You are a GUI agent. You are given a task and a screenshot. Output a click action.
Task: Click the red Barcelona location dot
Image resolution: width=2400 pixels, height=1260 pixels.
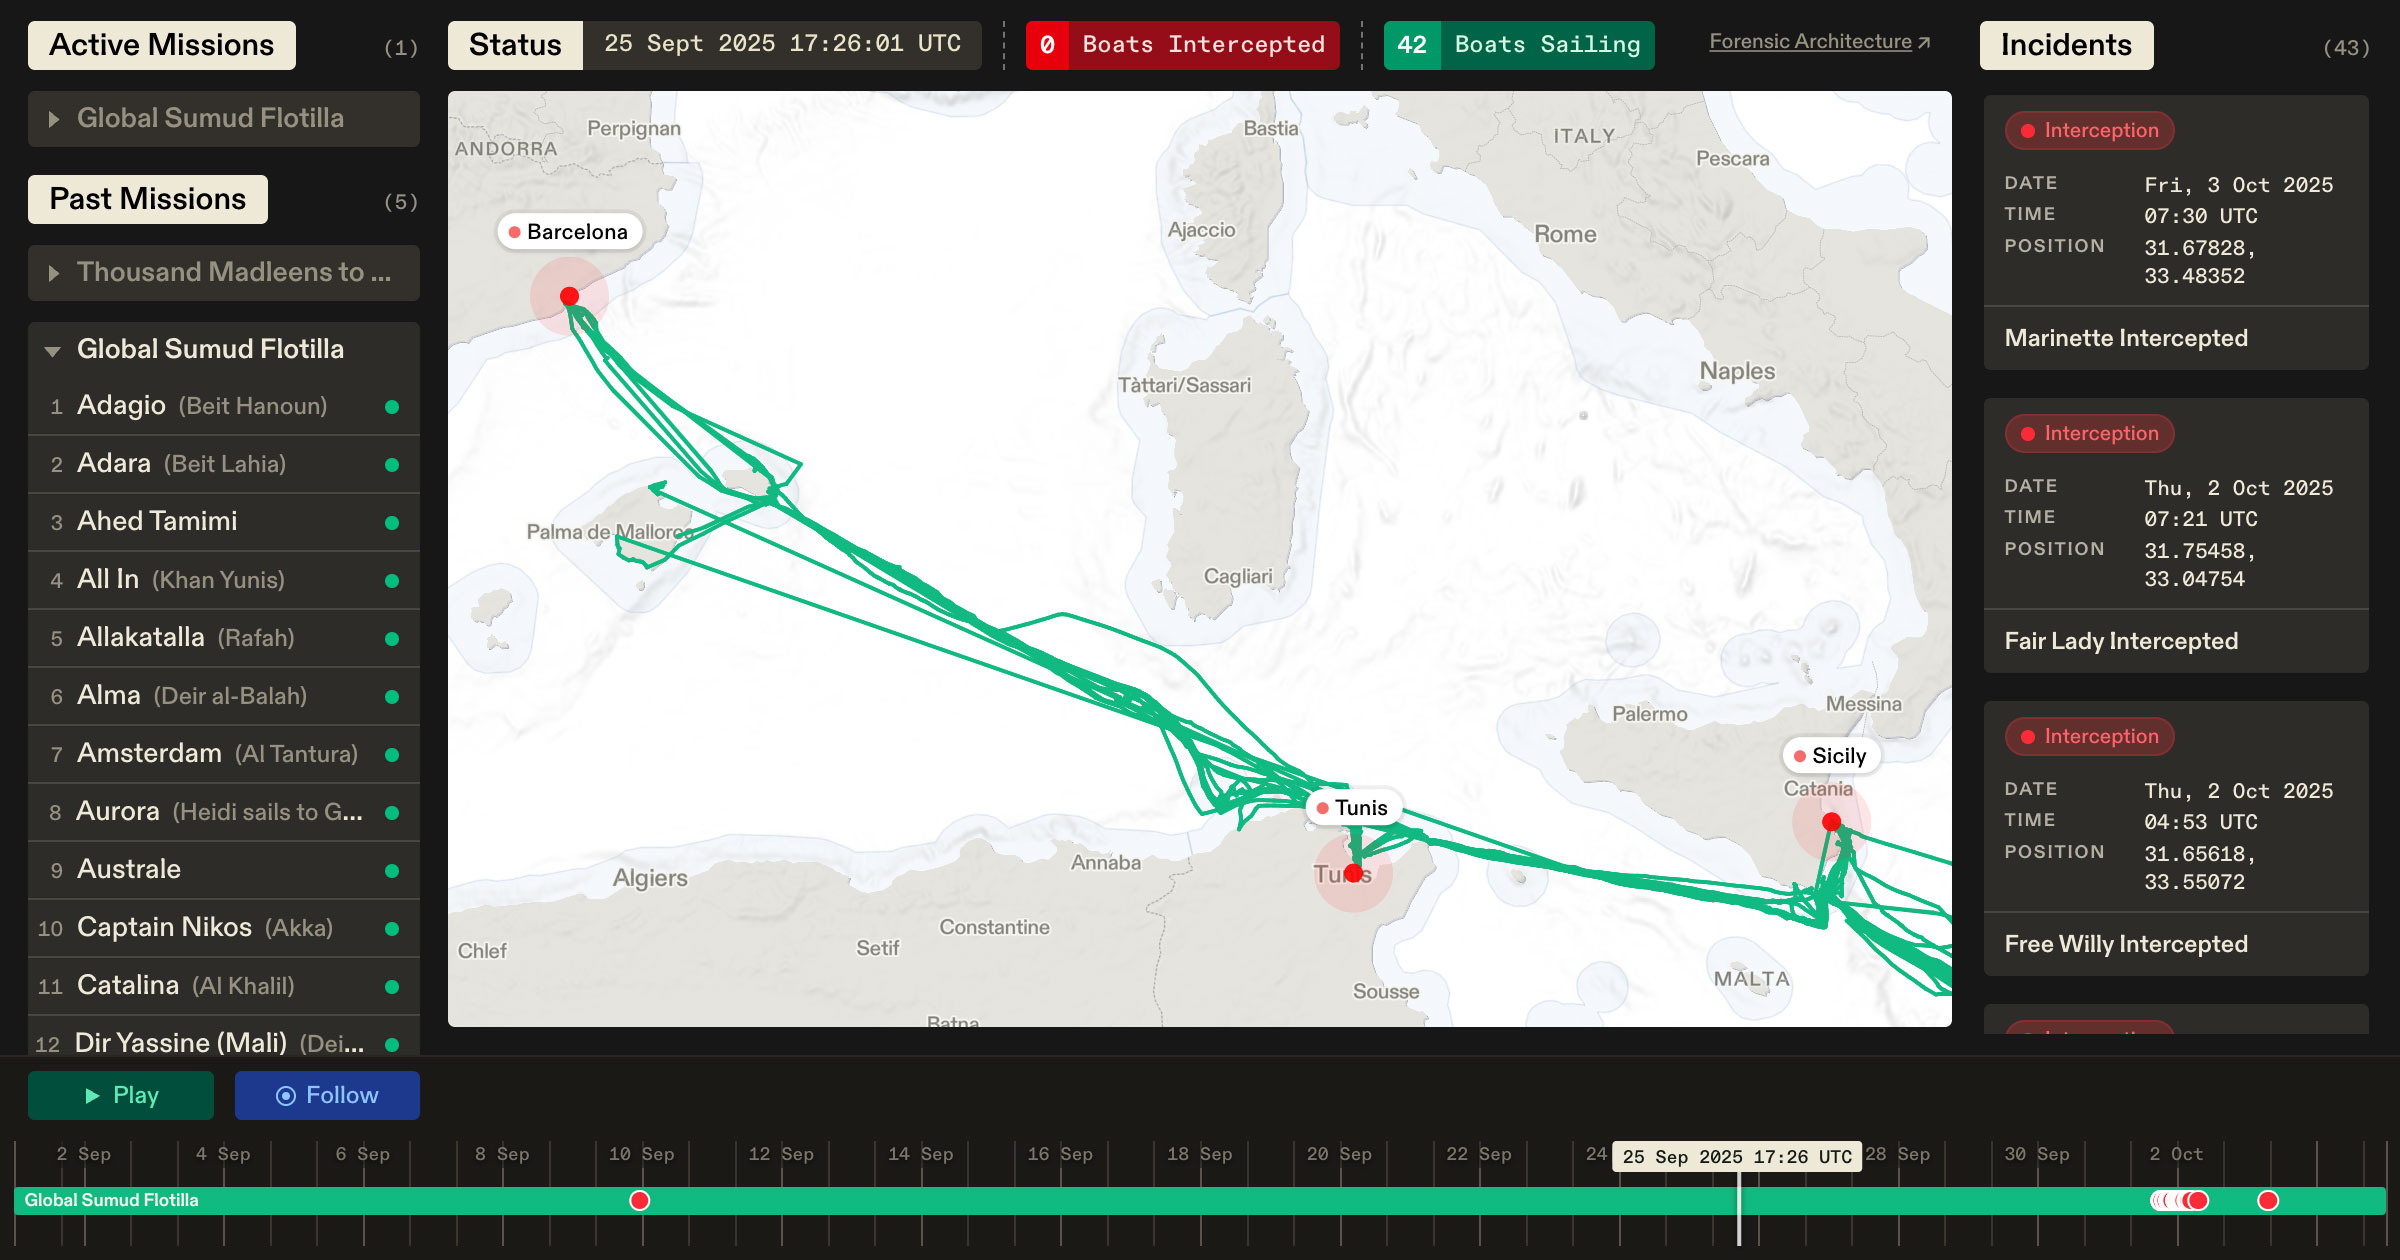(x=569, y=296)
